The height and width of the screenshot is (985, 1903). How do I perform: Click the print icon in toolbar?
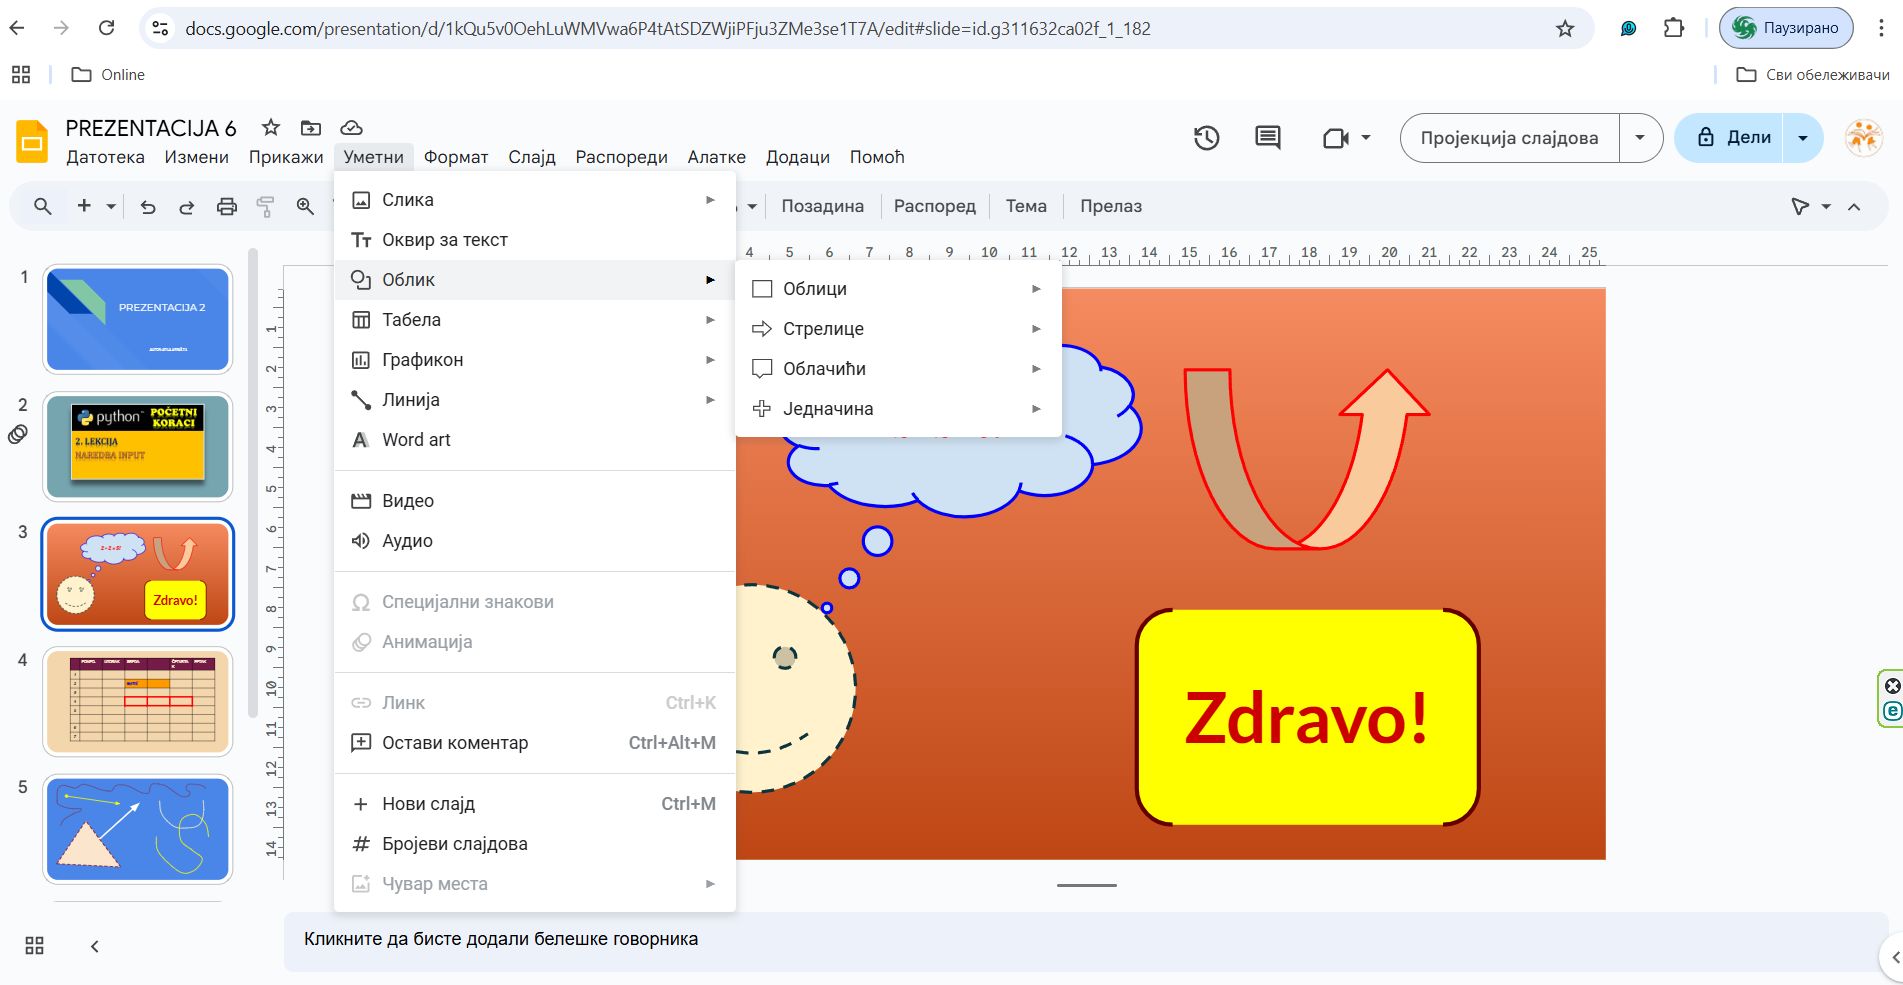point(227,207)
